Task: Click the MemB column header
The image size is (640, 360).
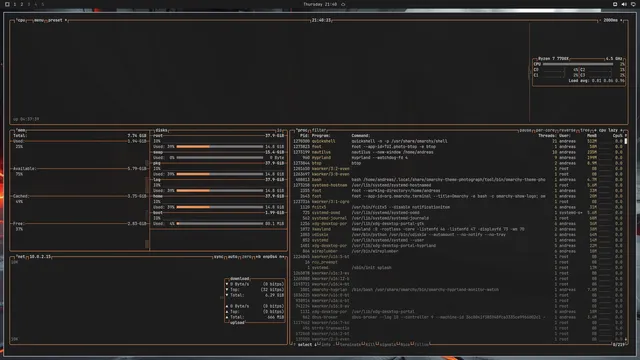Action: click(x=592, y=136)
